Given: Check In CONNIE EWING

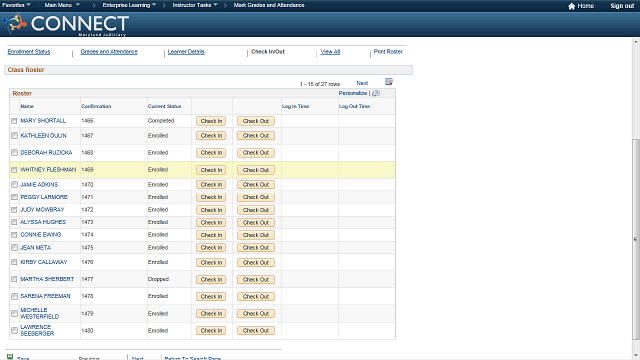Looking at the screenshot, I should [x=211, y=235].
